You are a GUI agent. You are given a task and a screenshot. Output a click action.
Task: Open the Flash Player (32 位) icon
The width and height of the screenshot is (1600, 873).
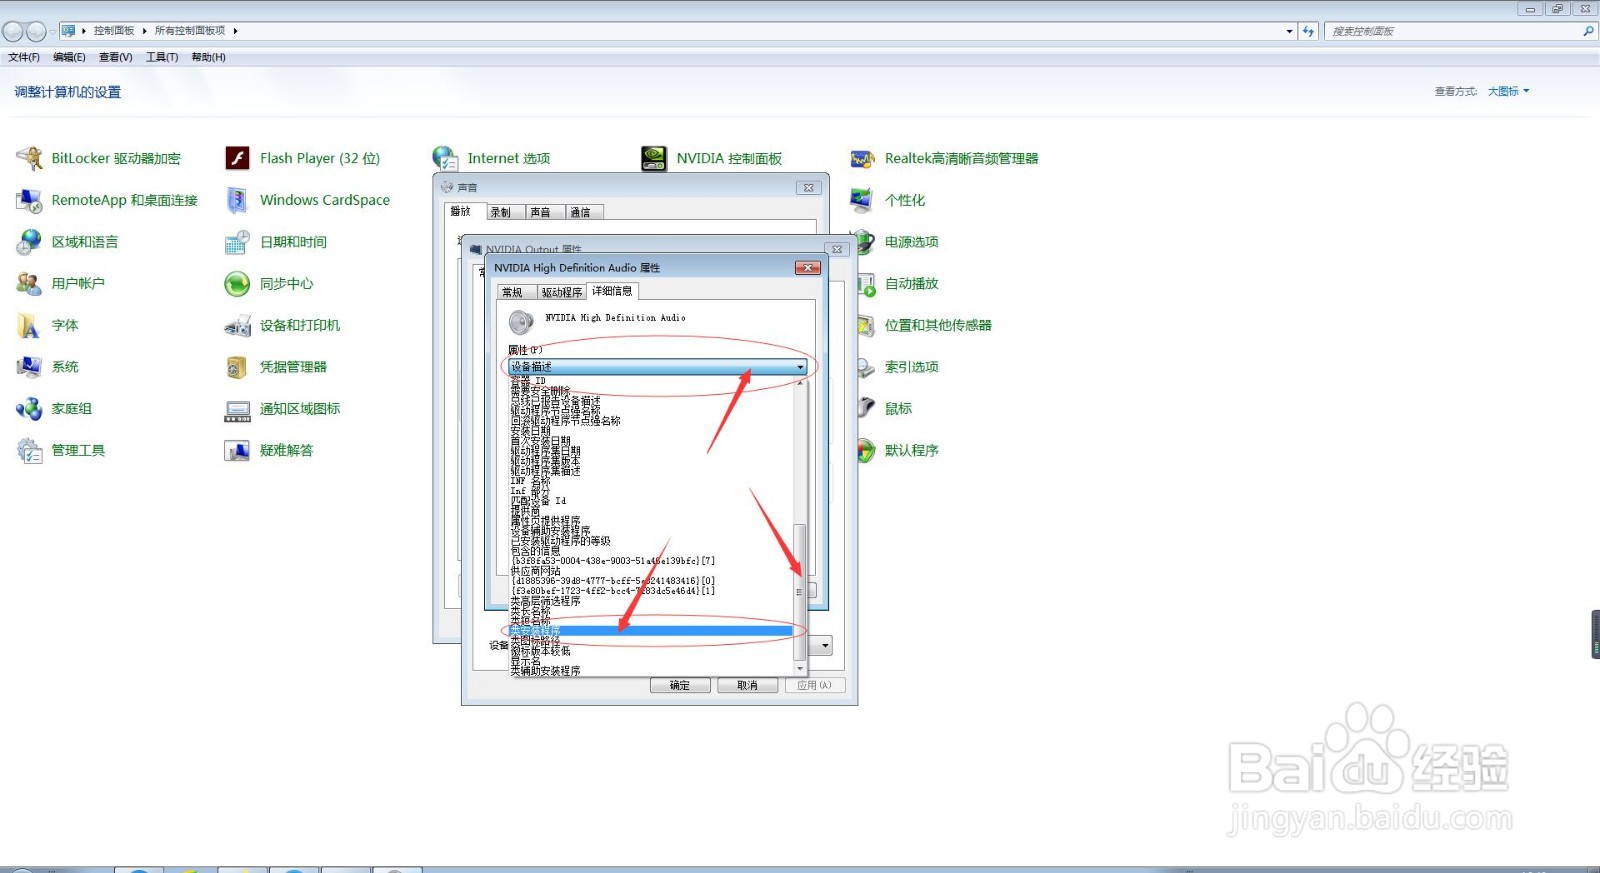coord(237,158)
